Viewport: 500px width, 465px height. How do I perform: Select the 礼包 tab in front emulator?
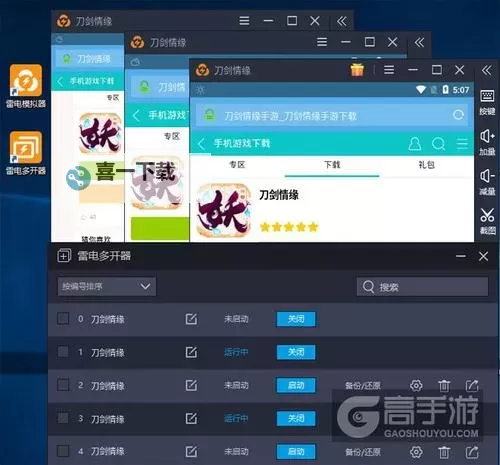coord(426,165)
